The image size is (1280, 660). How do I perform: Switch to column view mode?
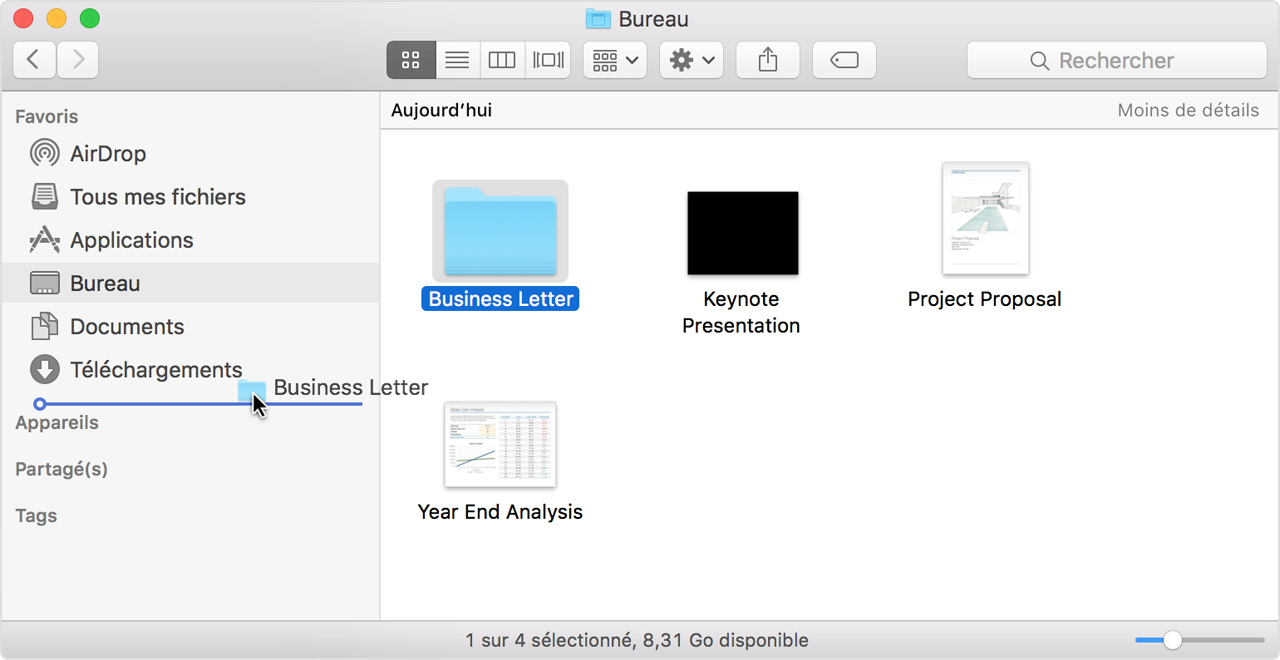point(502,60)
